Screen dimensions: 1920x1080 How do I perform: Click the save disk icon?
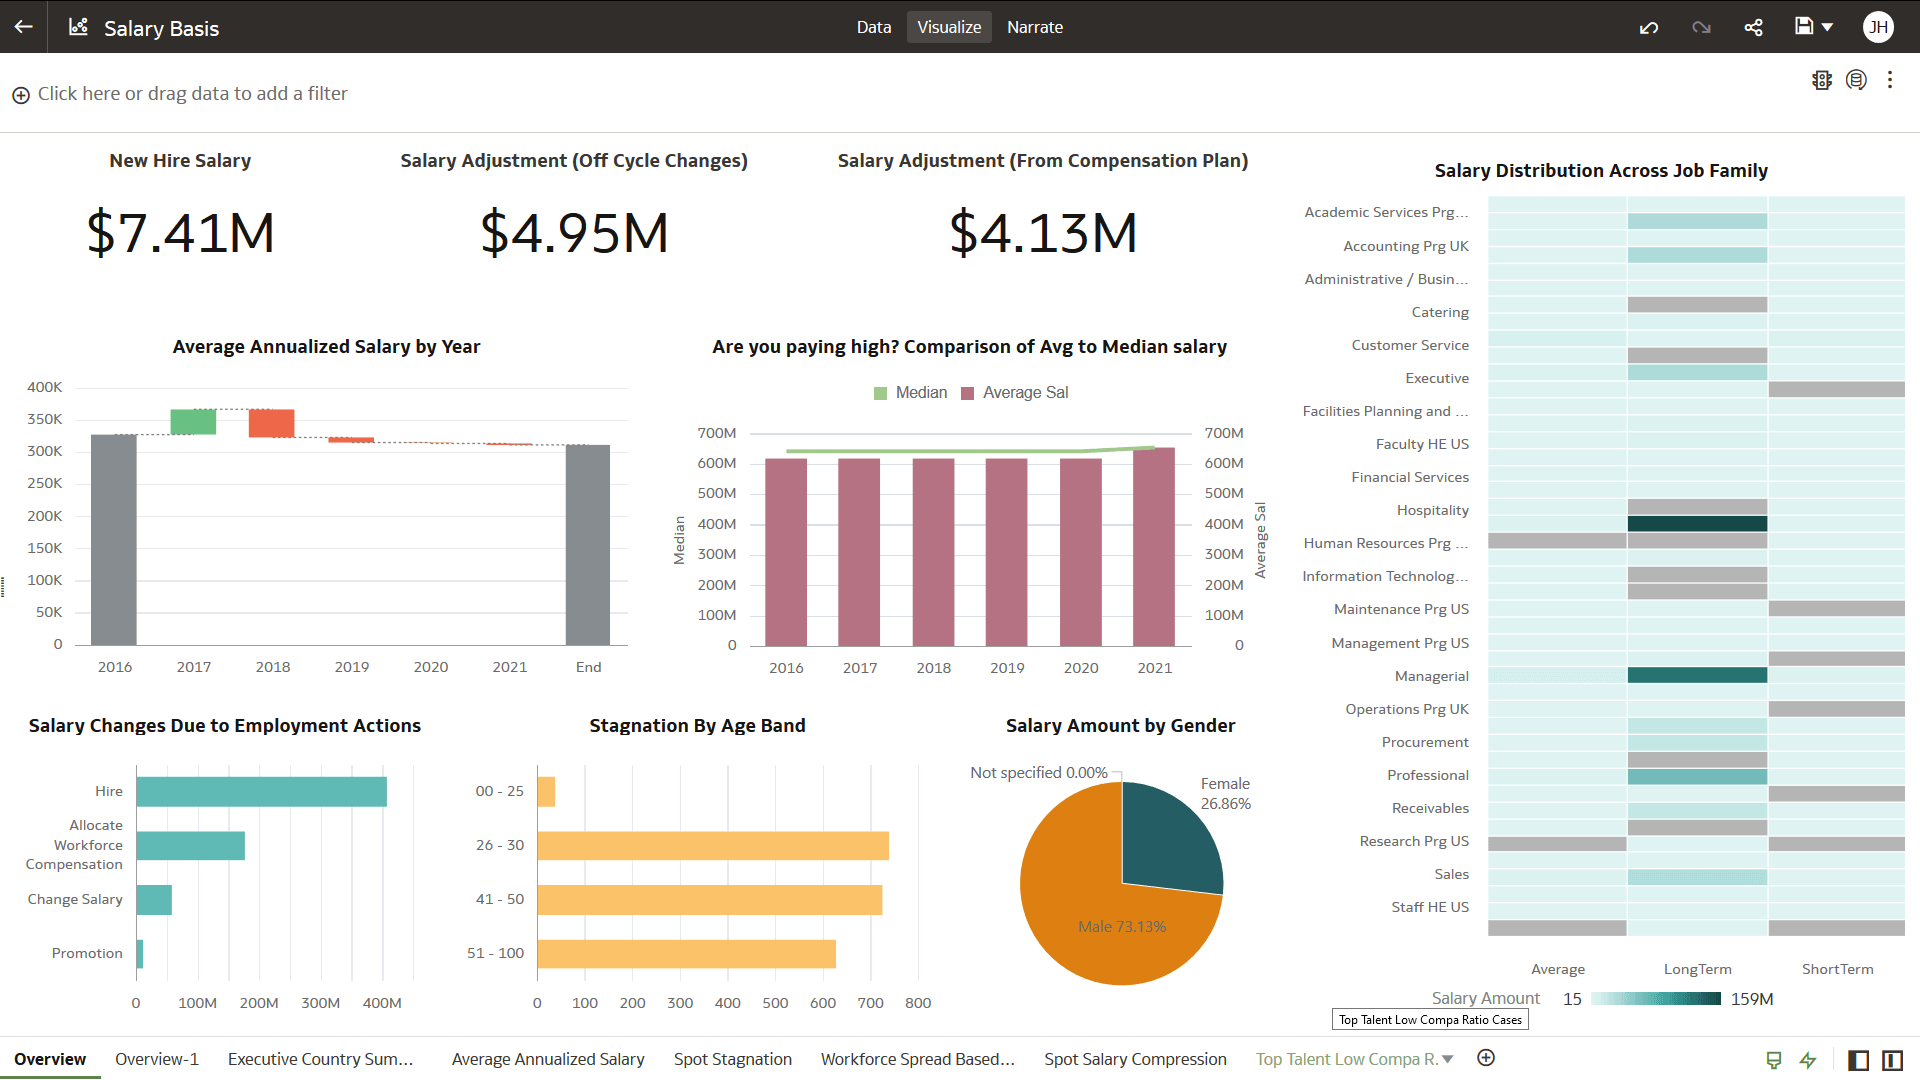[1803, 27]
